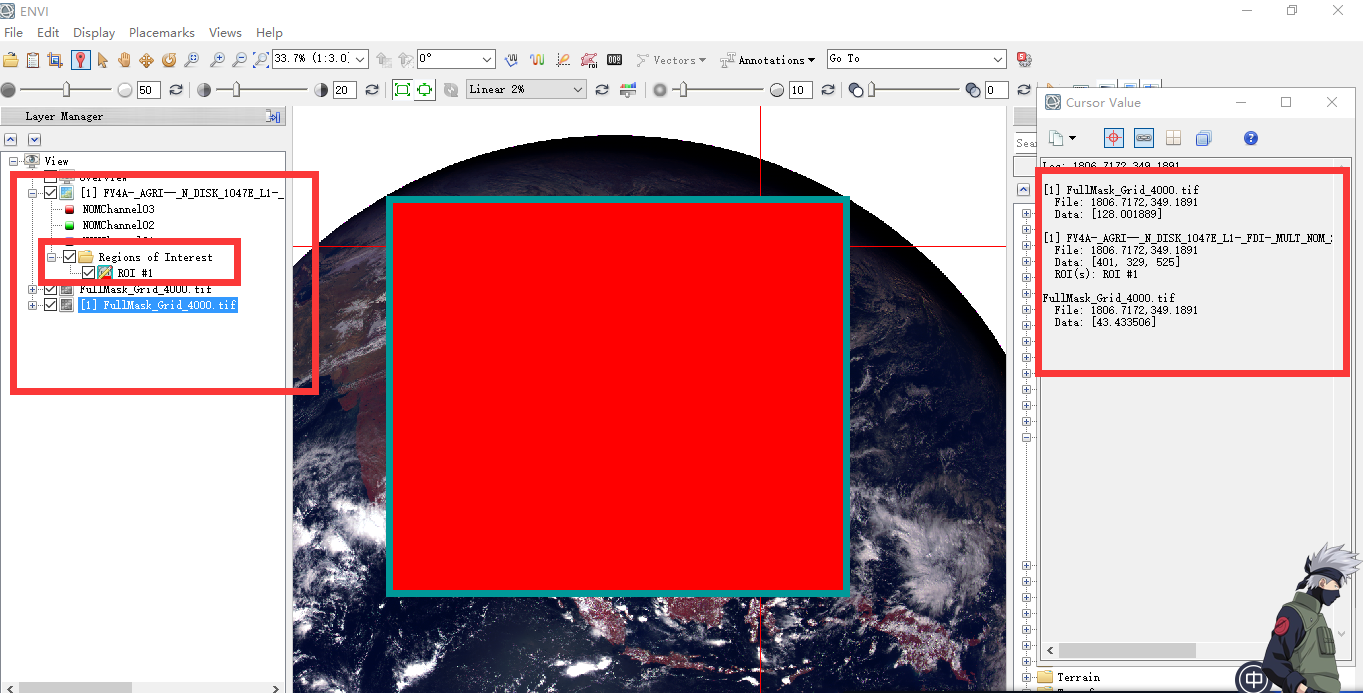Toggle Regions of Interest folder checkbox
Image resolution: width=1363 pixels, height=693 pixels.
(x=69, y=257)
